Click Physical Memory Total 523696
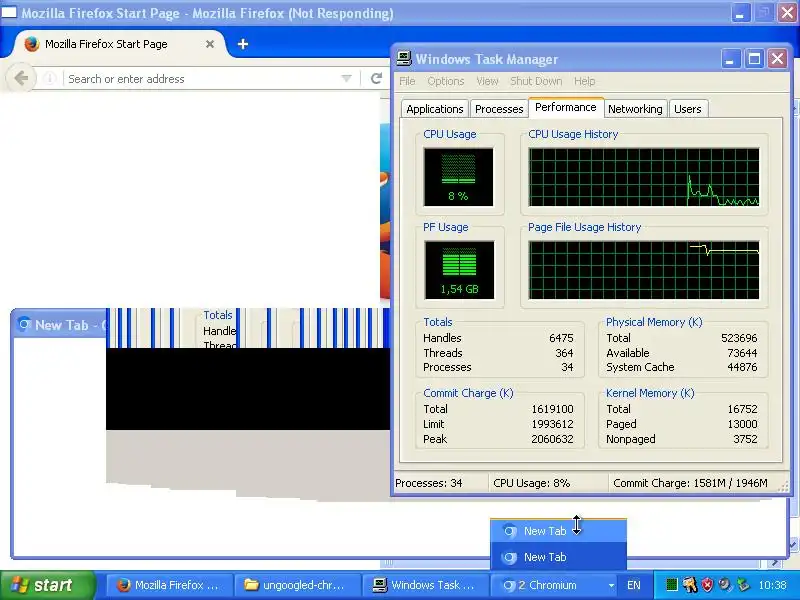Screen dimensions: 800x600 click(739, 338)
